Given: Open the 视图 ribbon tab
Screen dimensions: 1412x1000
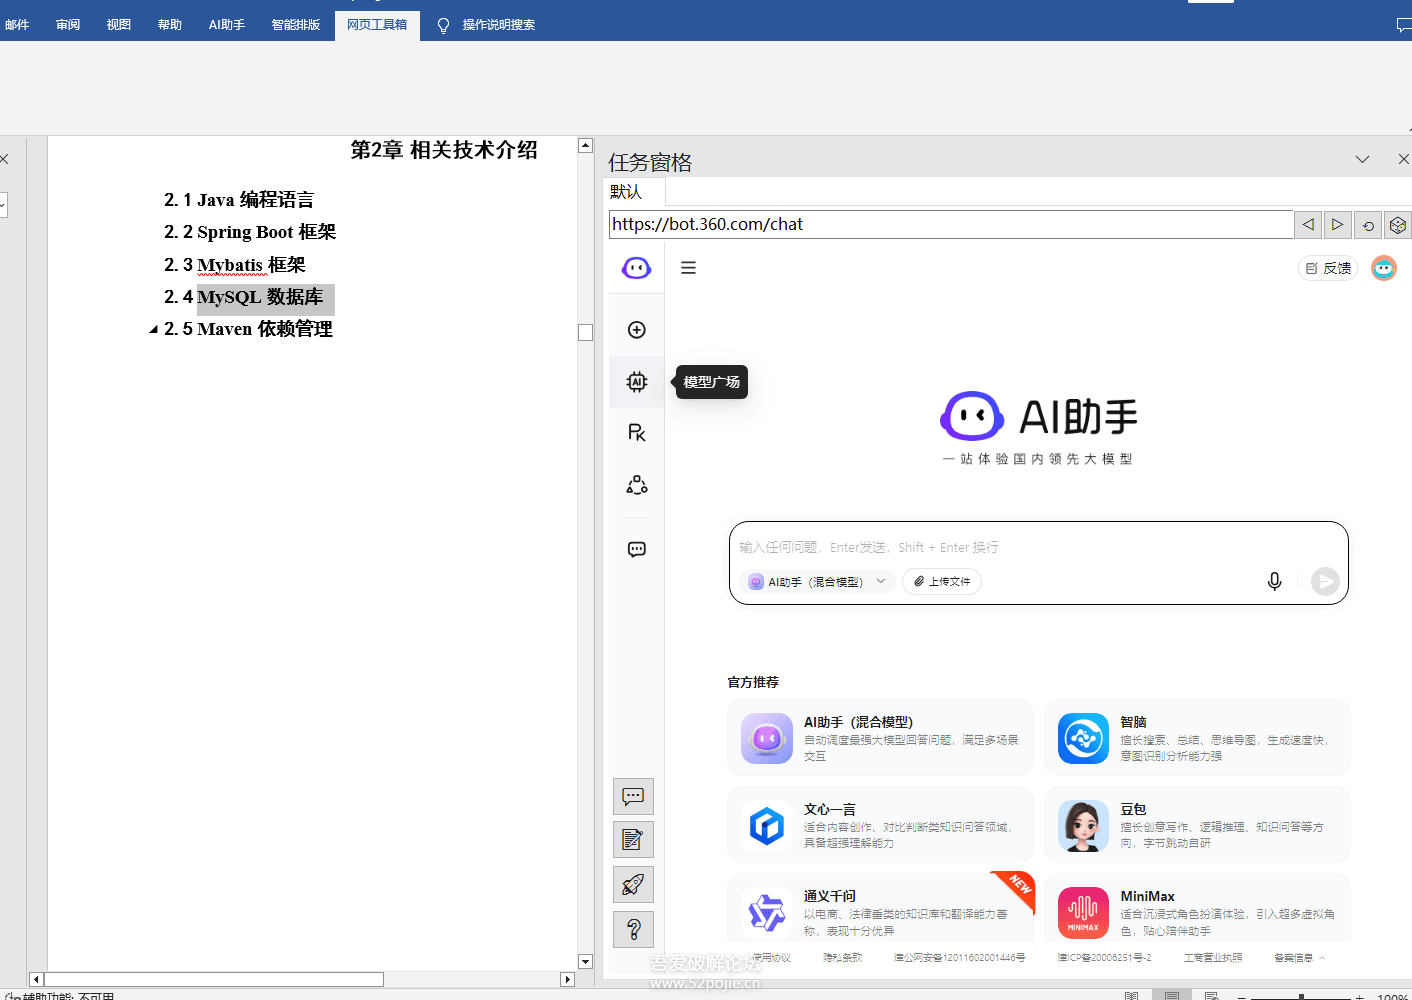Looking at the screenshot, I should tap(119, 25).
